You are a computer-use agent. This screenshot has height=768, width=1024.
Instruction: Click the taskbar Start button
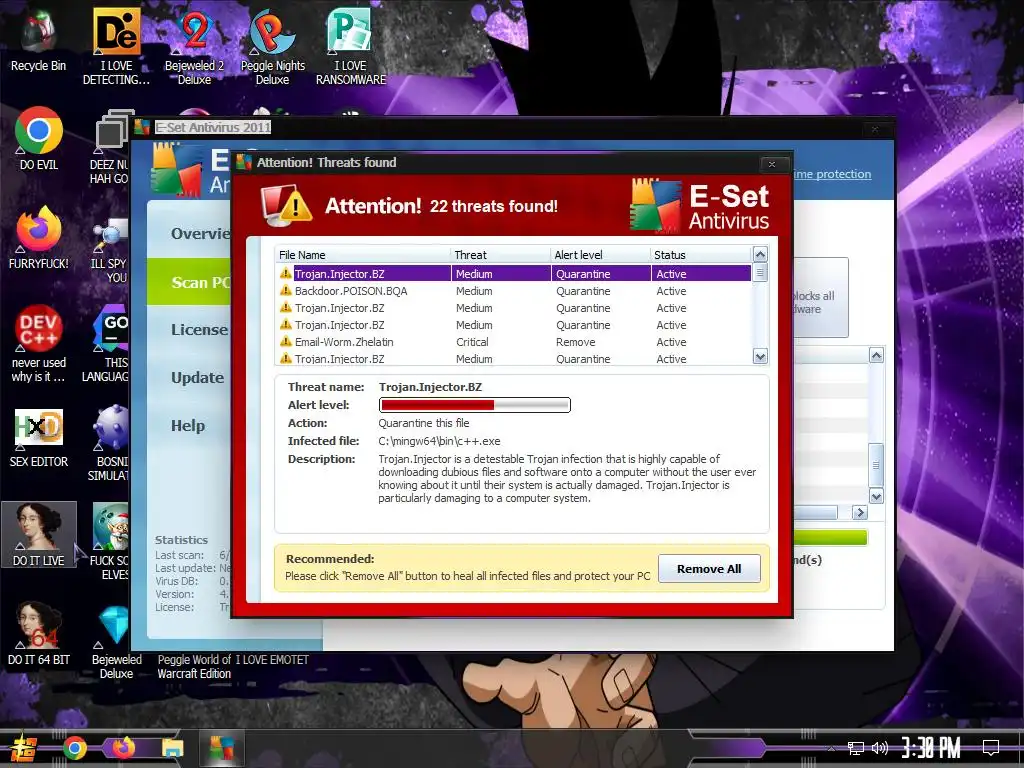(24, 748)
